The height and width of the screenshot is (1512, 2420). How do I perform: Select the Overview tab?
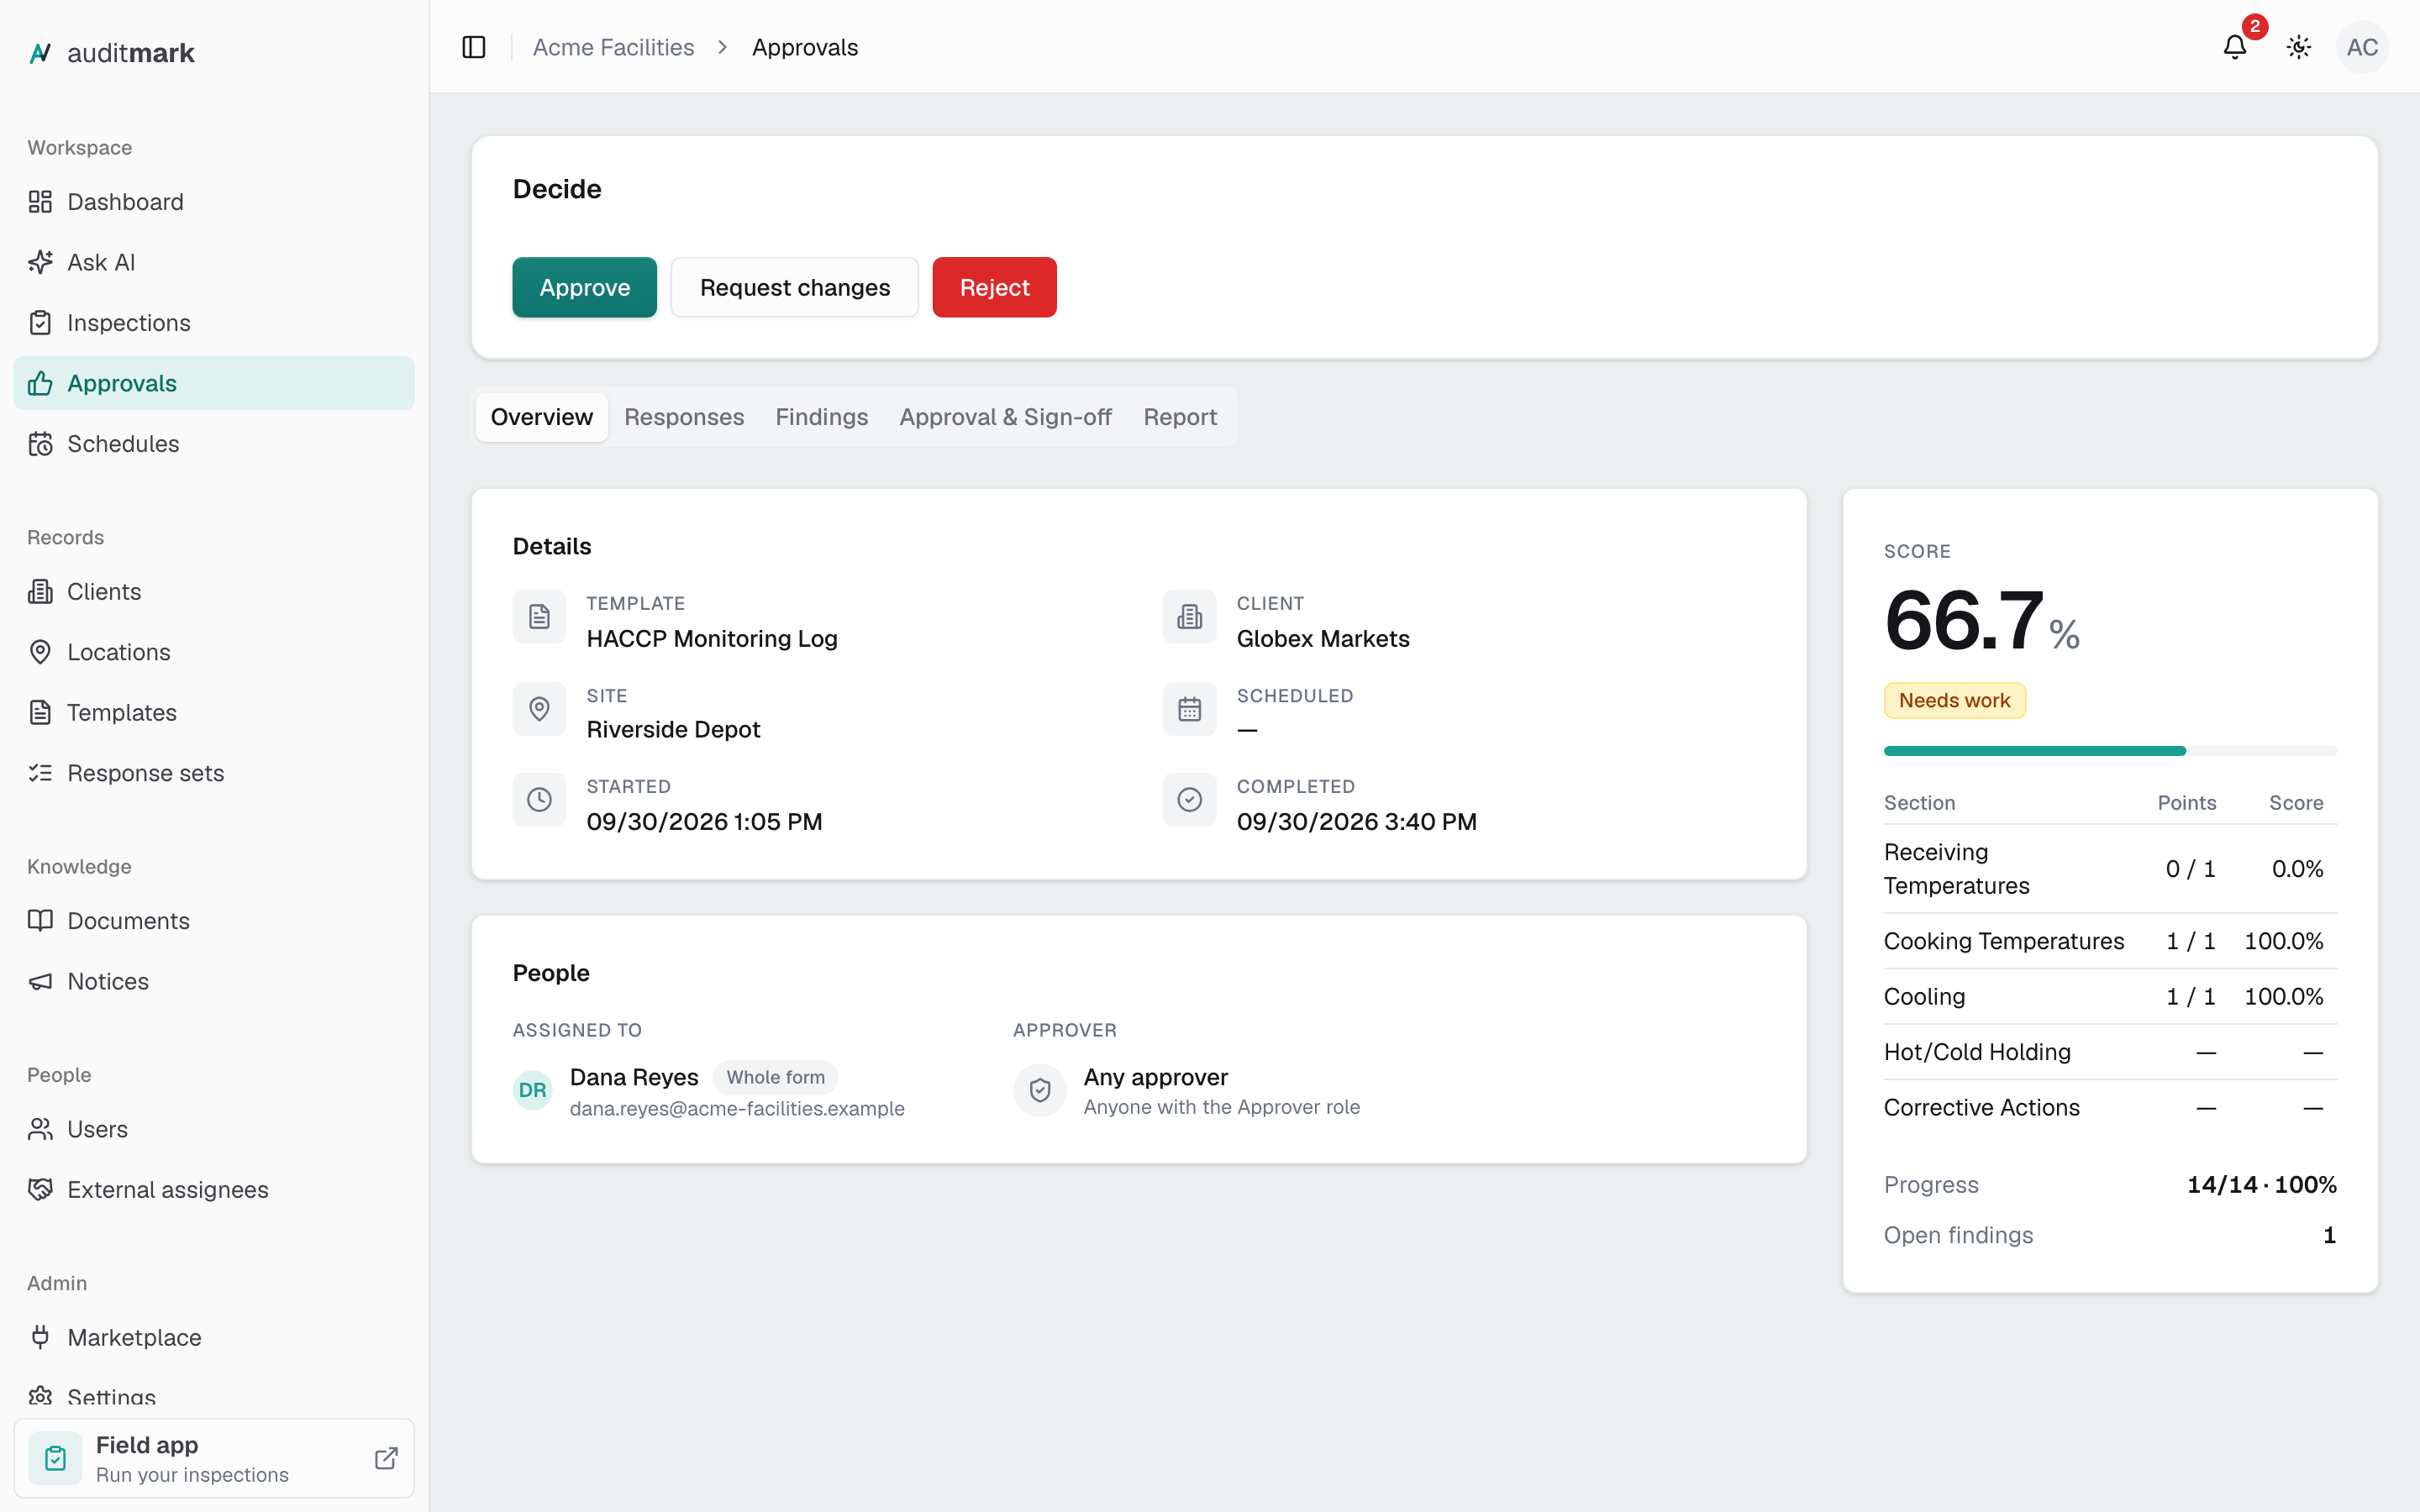pos(542,417)
